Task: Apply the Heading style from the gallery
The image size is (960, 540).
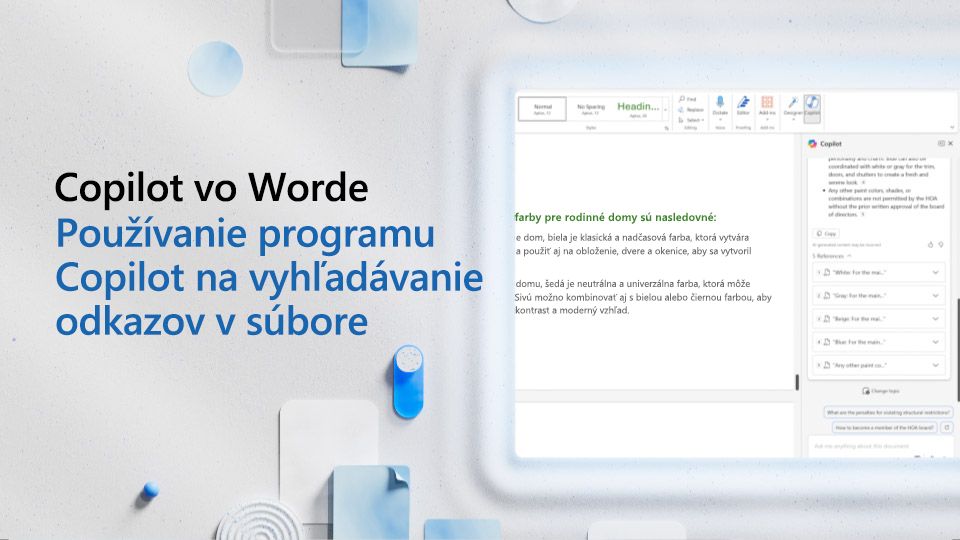Action: point(638,109)
